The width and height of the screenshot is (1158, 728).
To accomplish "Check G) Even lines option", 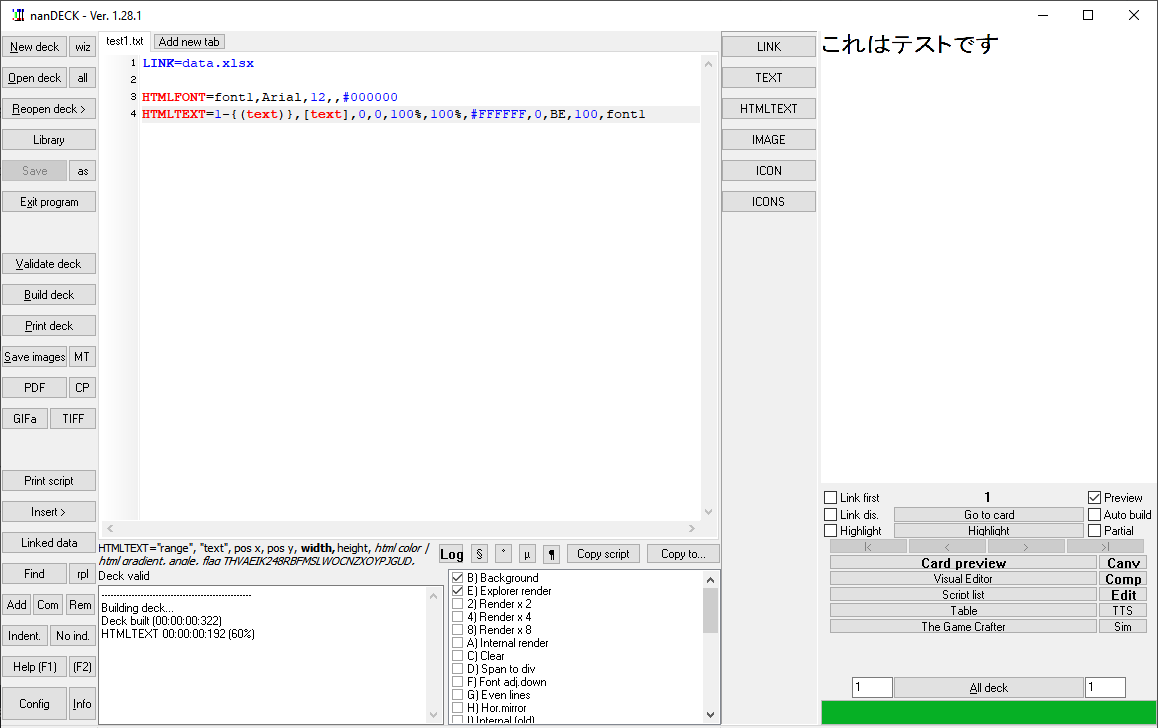I will point(458,695).
